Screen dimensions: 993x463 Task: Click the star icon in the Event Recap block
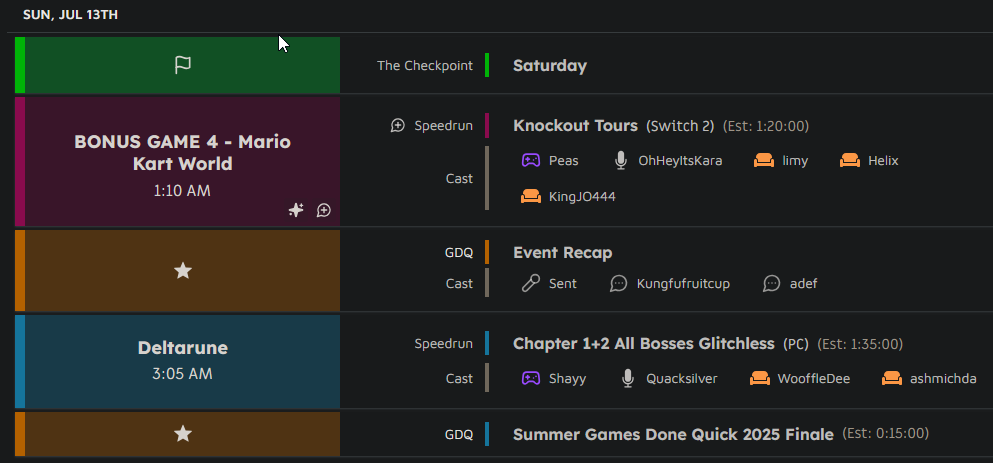point(183,271)
